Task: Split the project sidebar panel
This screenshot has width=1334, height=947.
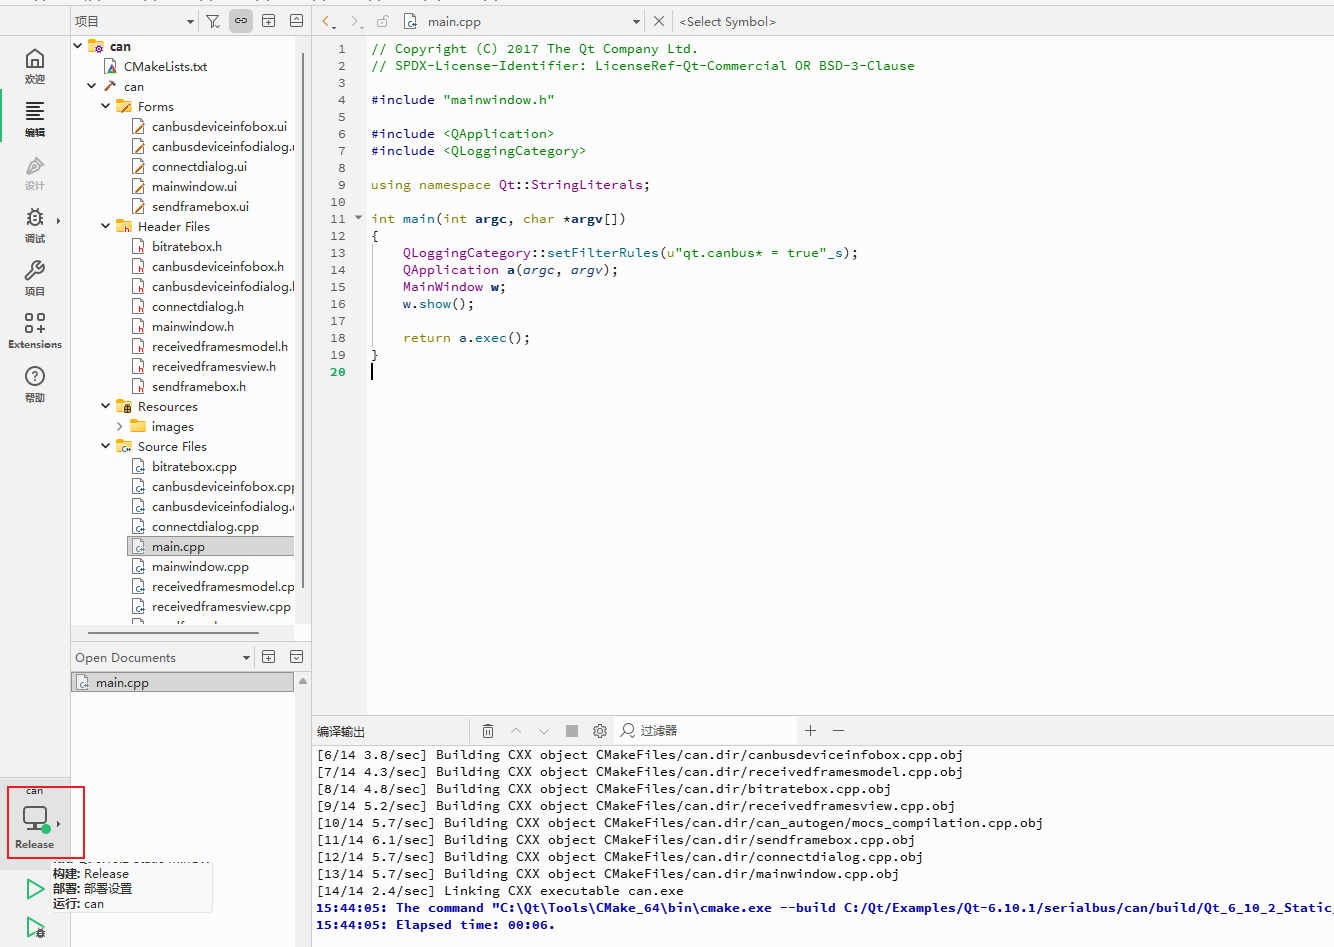Action: tap(269, 21)
